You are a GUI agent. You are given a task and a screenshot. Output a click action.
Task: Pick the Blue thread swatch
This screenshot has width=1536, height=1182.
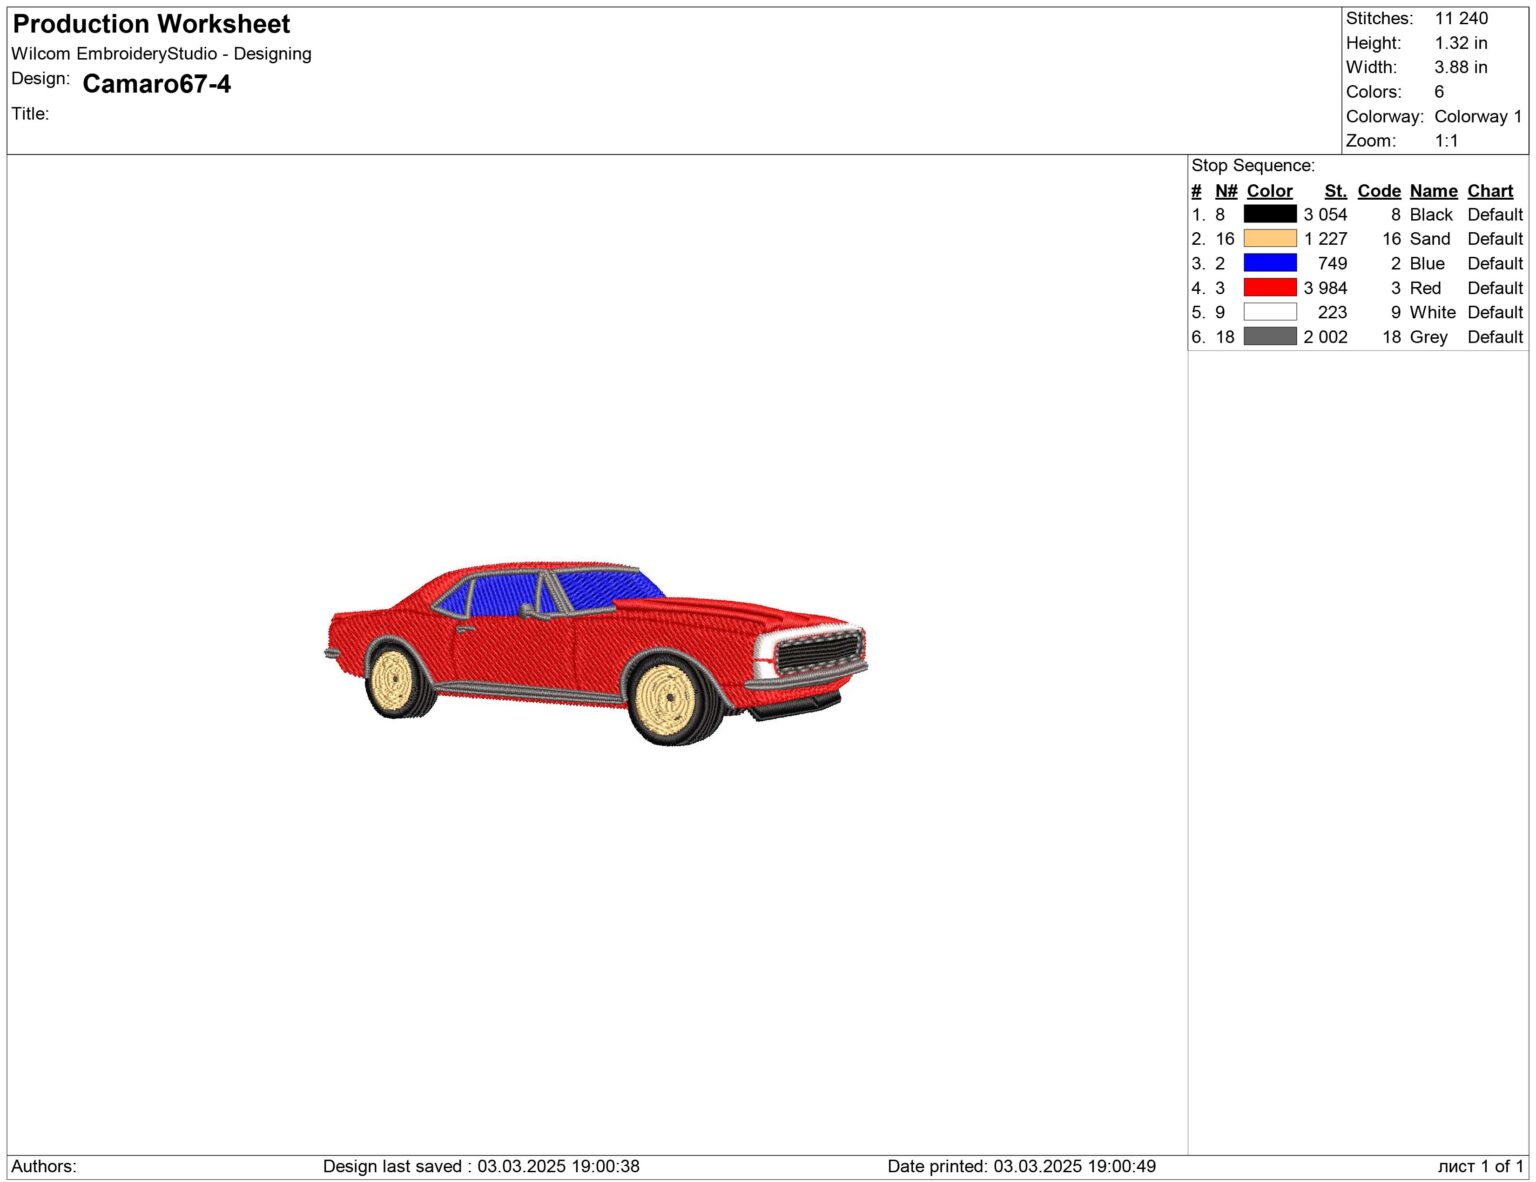pos(1269,263)
